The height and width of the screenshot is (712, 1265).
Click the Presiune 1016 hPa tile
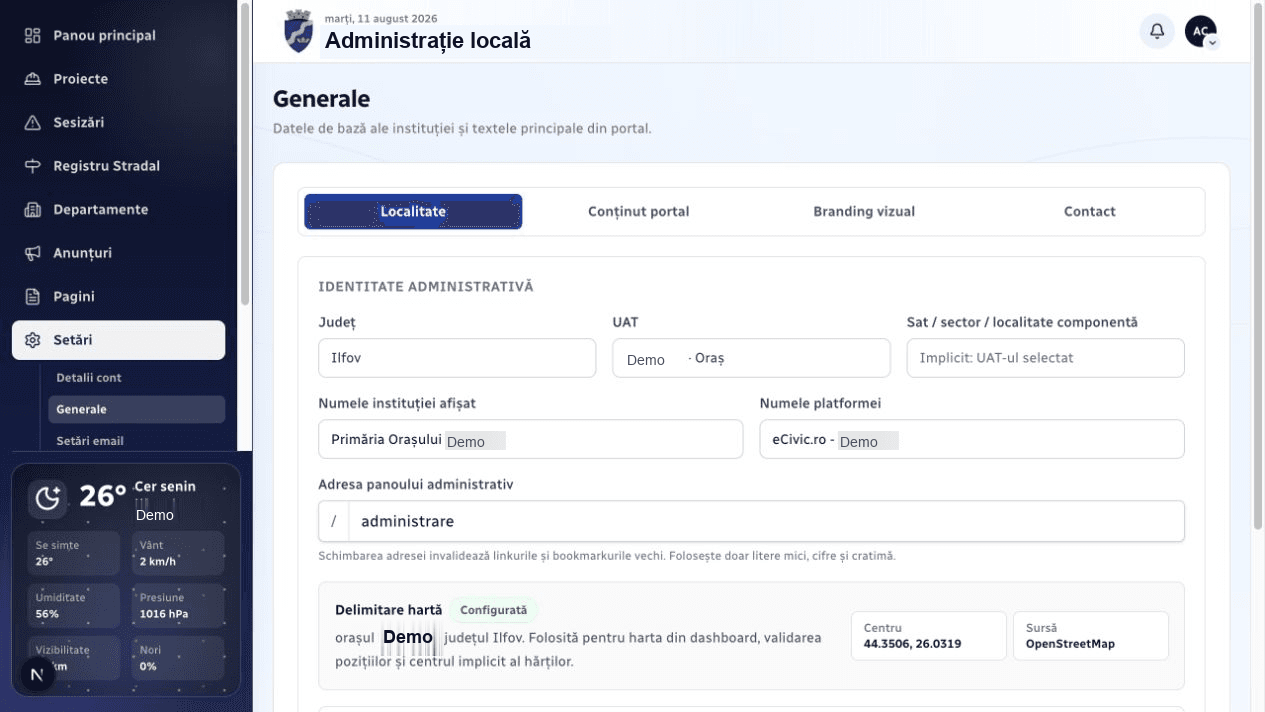(x=178, y=605)
